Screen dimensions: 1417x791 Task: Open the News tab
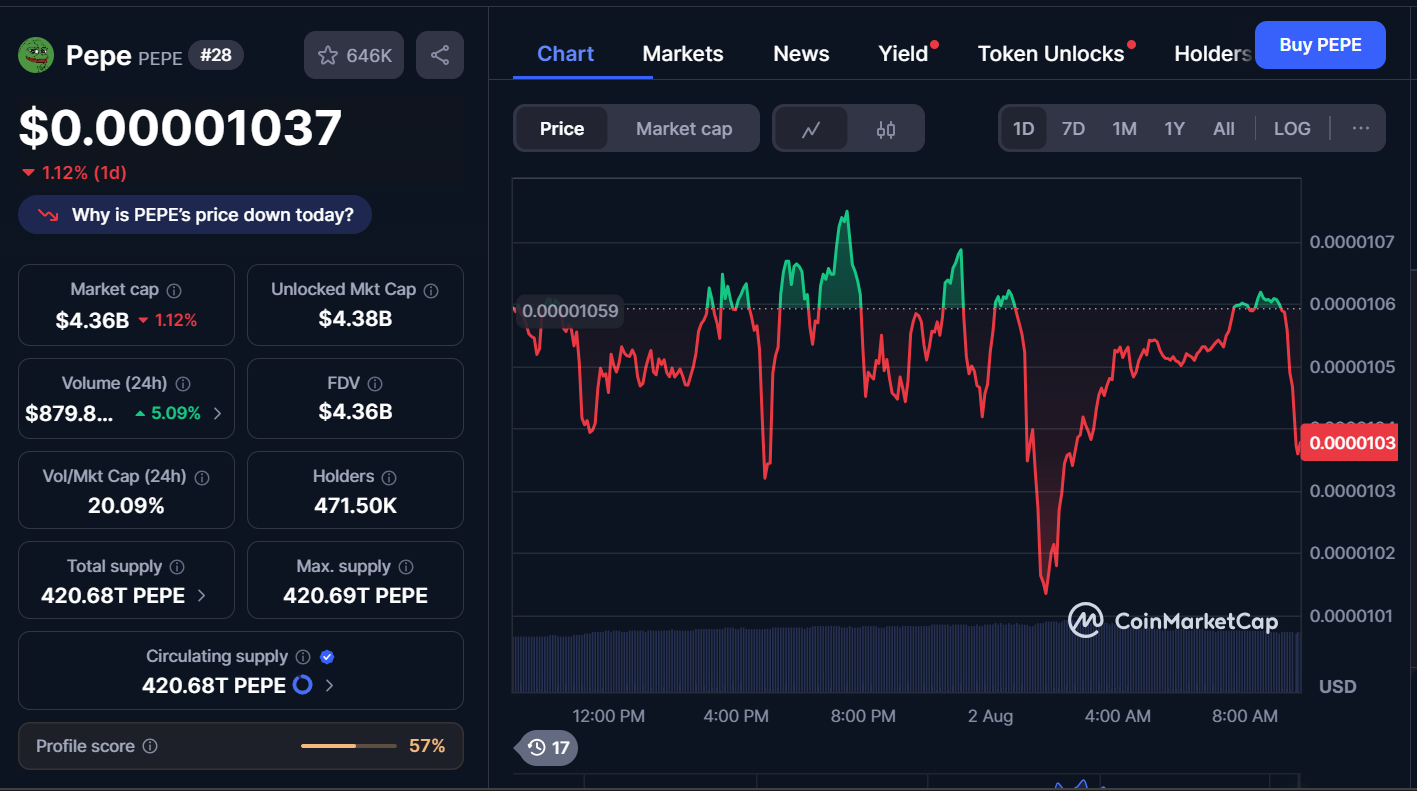coord(801,54)
